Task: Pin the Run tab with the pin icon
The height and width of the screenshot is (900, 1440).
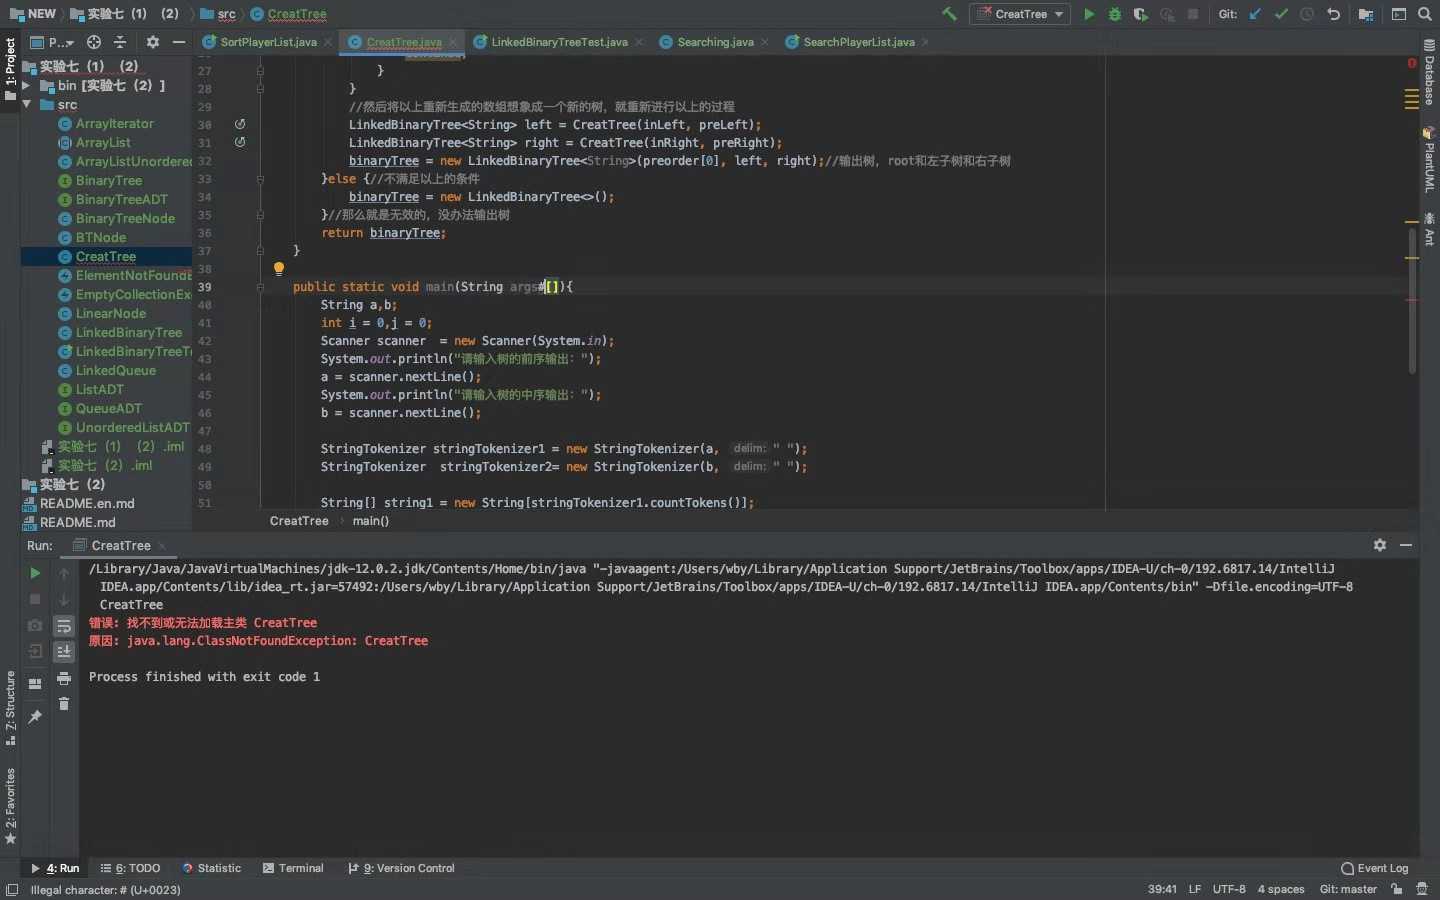Action: 35,717
